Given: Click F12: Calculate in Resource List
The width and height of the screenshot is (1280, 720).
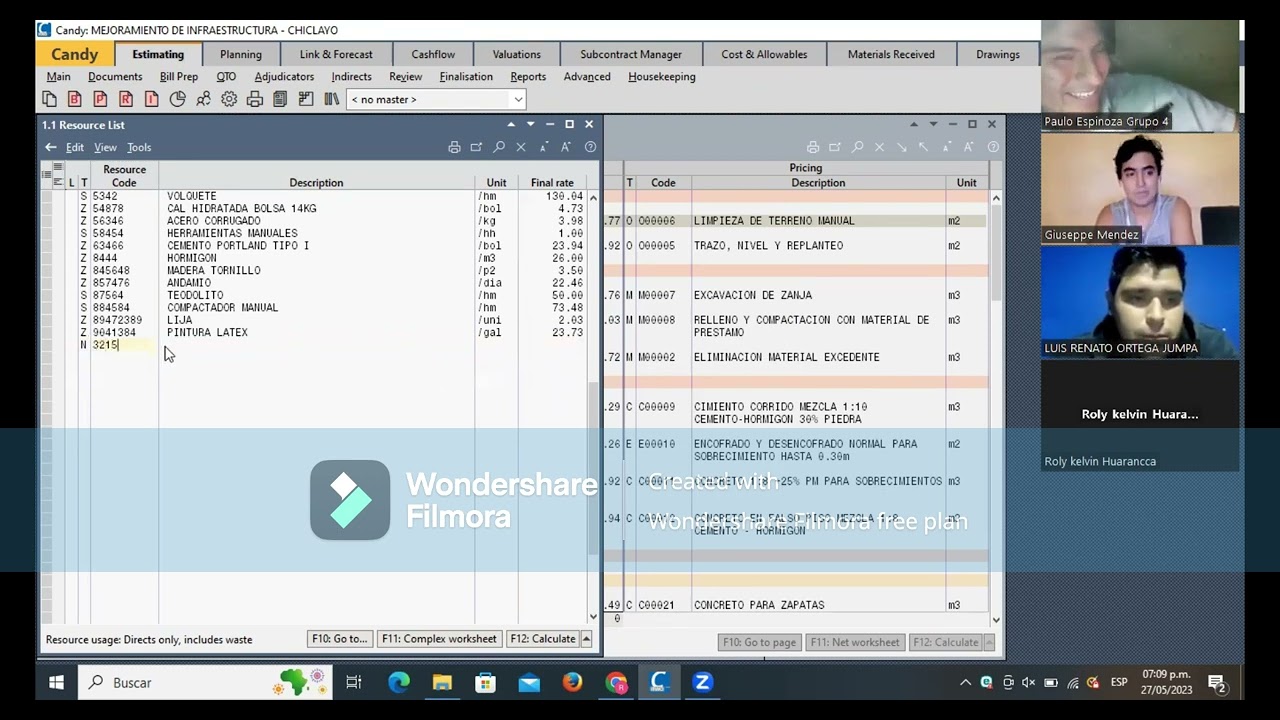Looking at the screenshot, I should click(x=543, y=639).
